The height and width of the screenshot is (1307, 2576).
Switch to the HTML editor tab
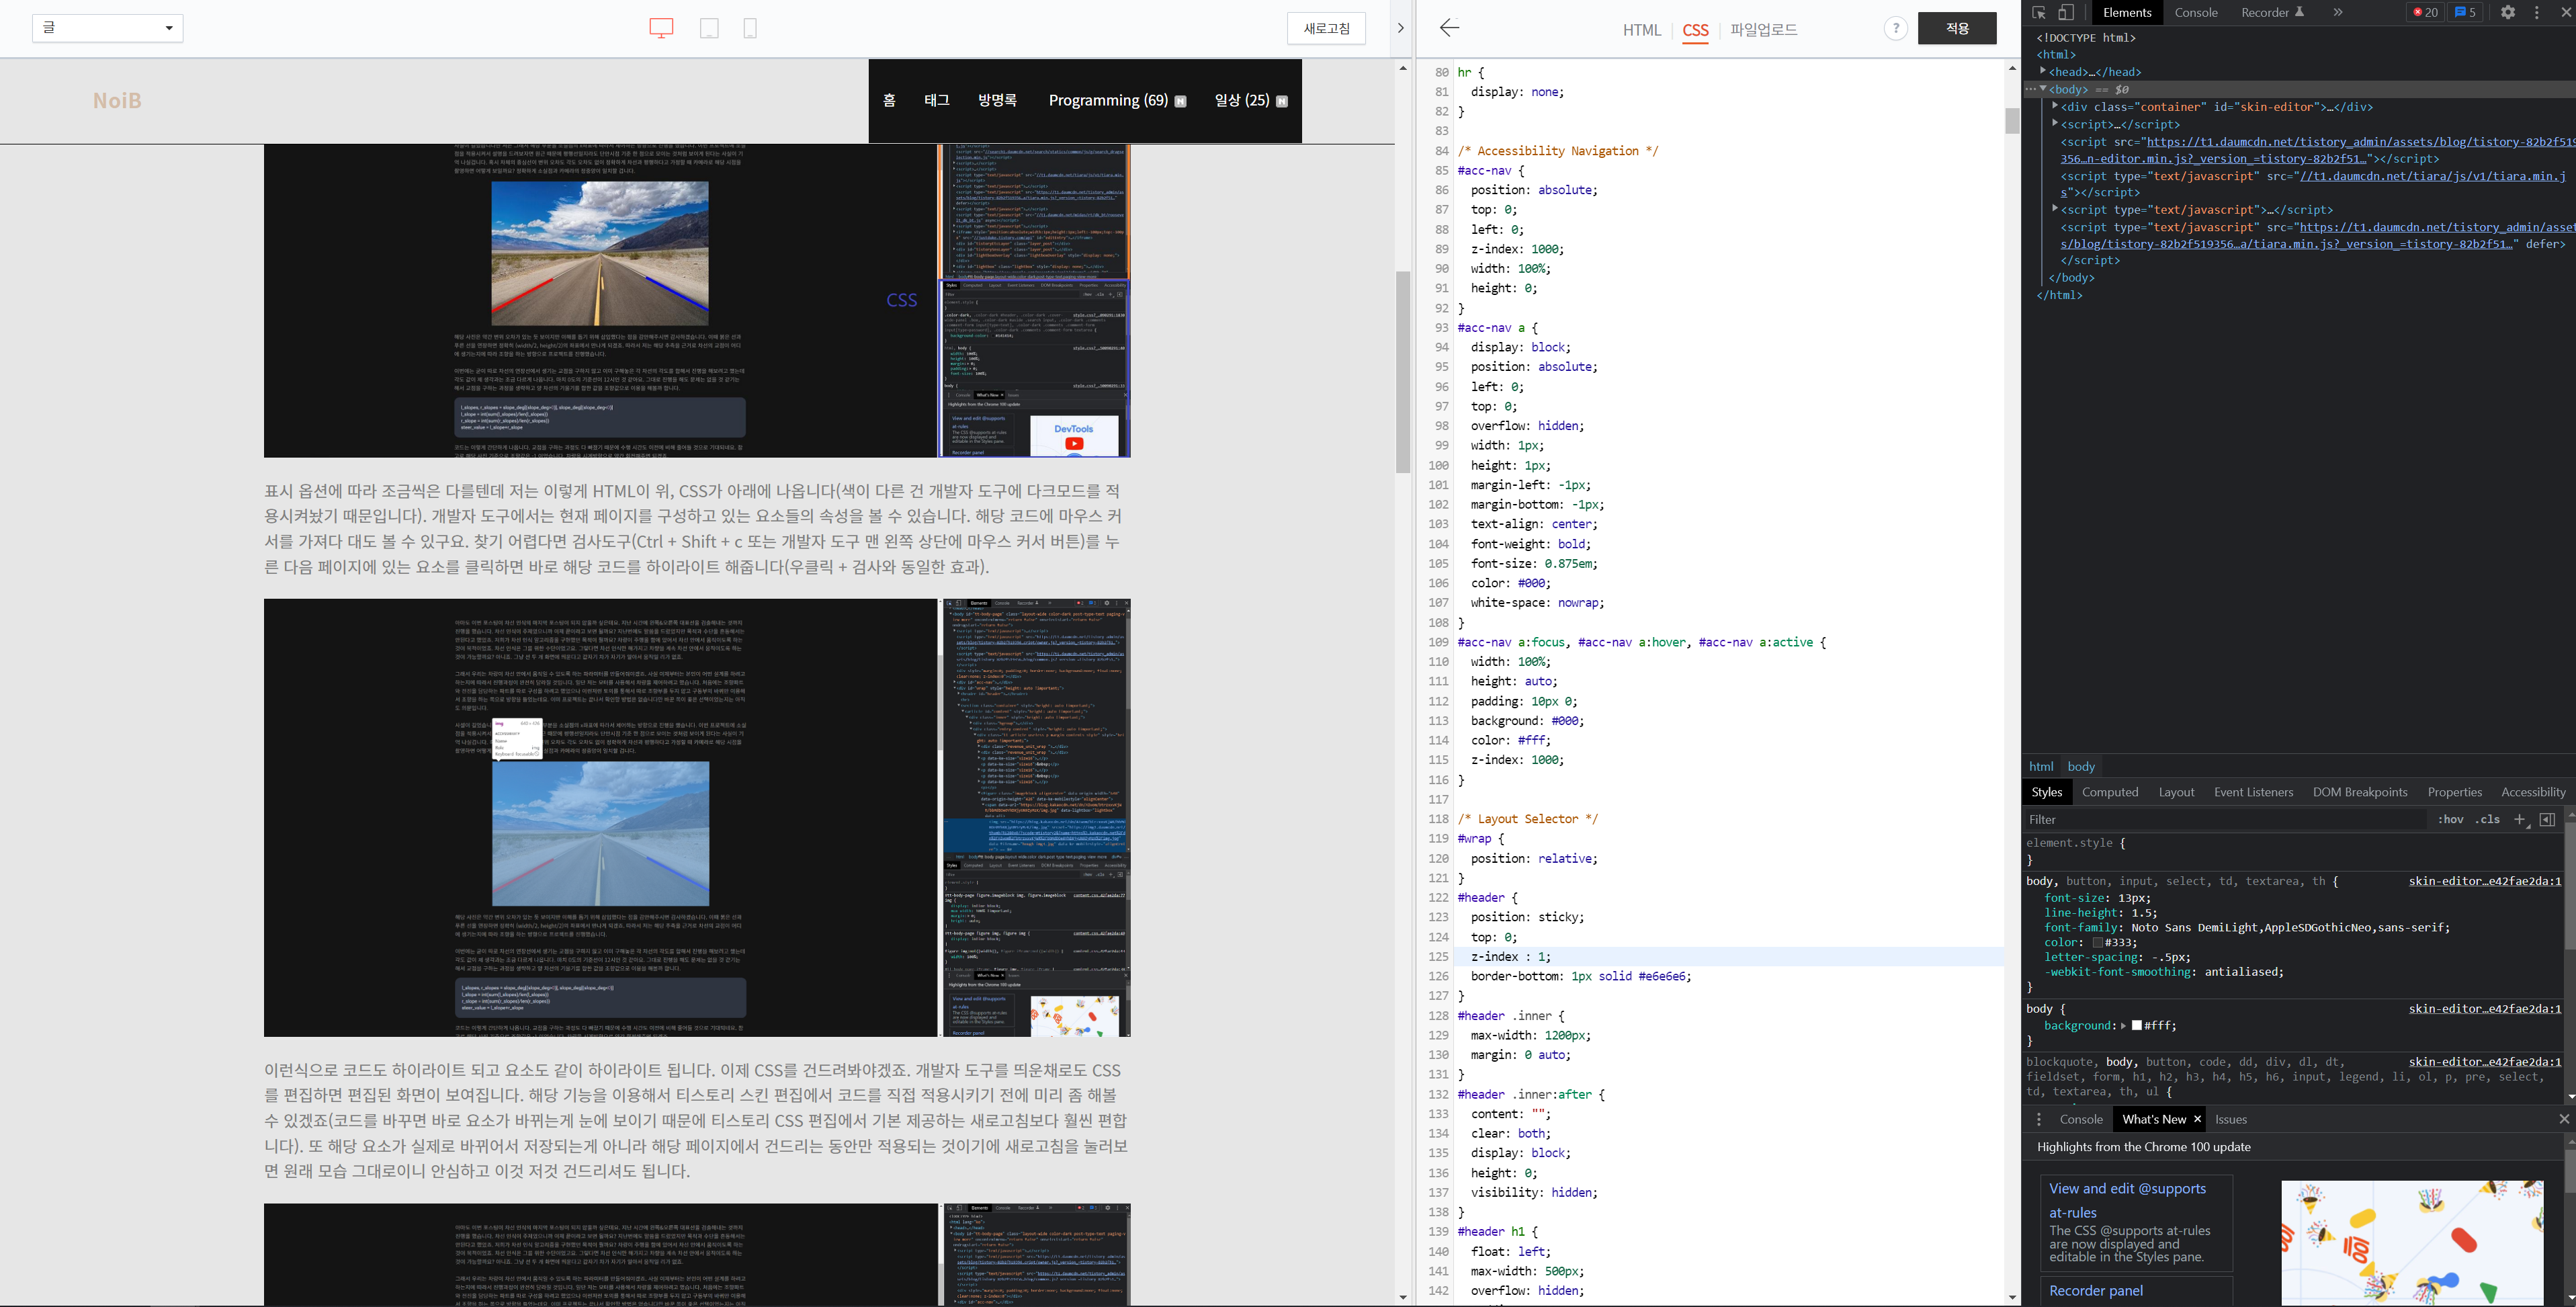(1641, 30)
